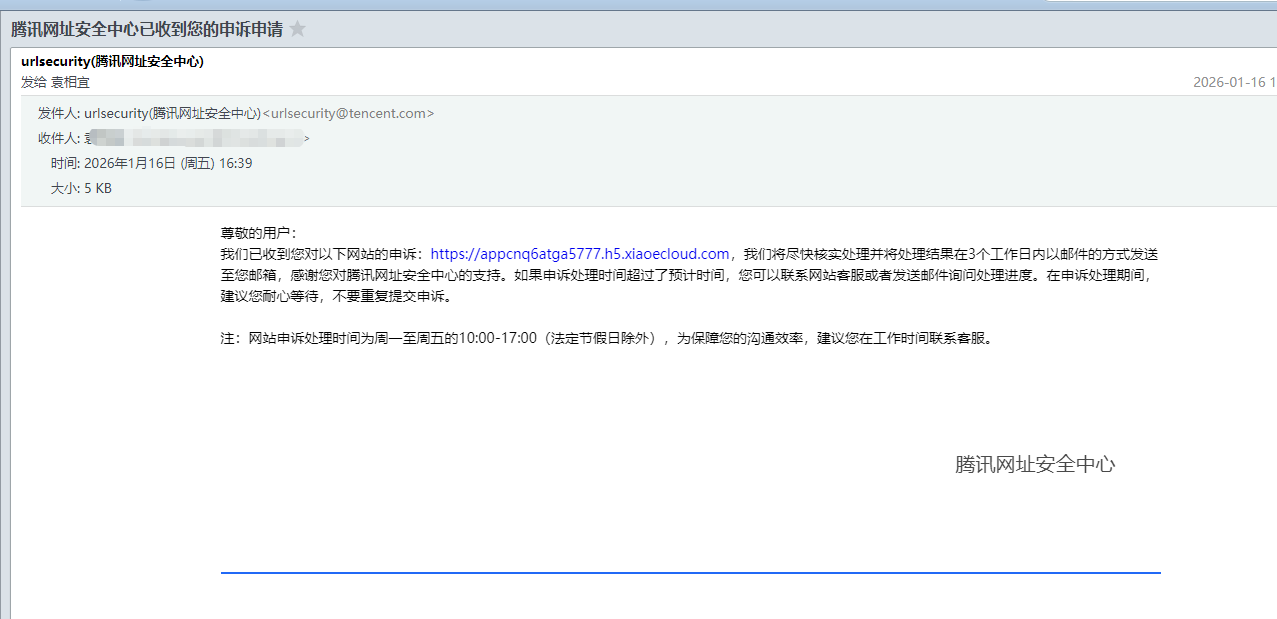Click bold sender name urlsecurity(腾讯网址安全中心)
The image size is (1277, 619).
pos(112,62)
